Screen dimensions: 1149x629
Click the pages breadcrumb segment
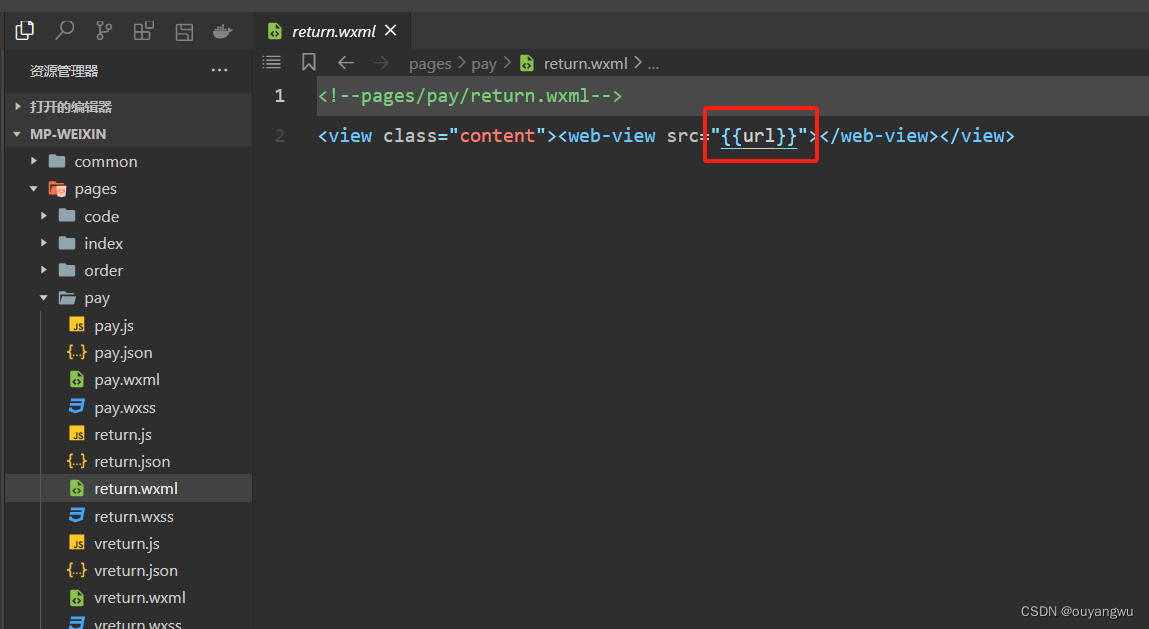[x=430, y=64]
